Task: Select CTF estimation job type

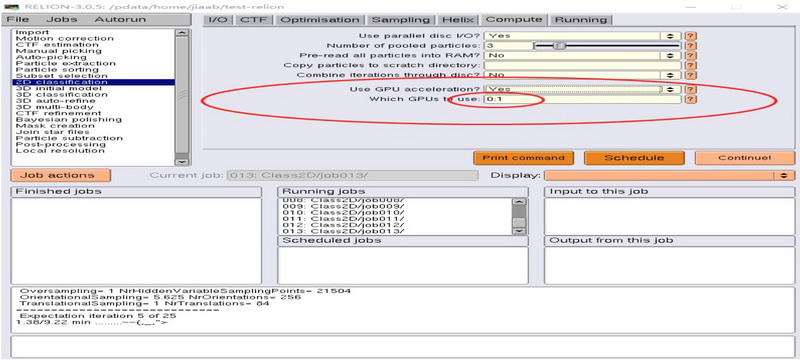Action: (93, 44)
